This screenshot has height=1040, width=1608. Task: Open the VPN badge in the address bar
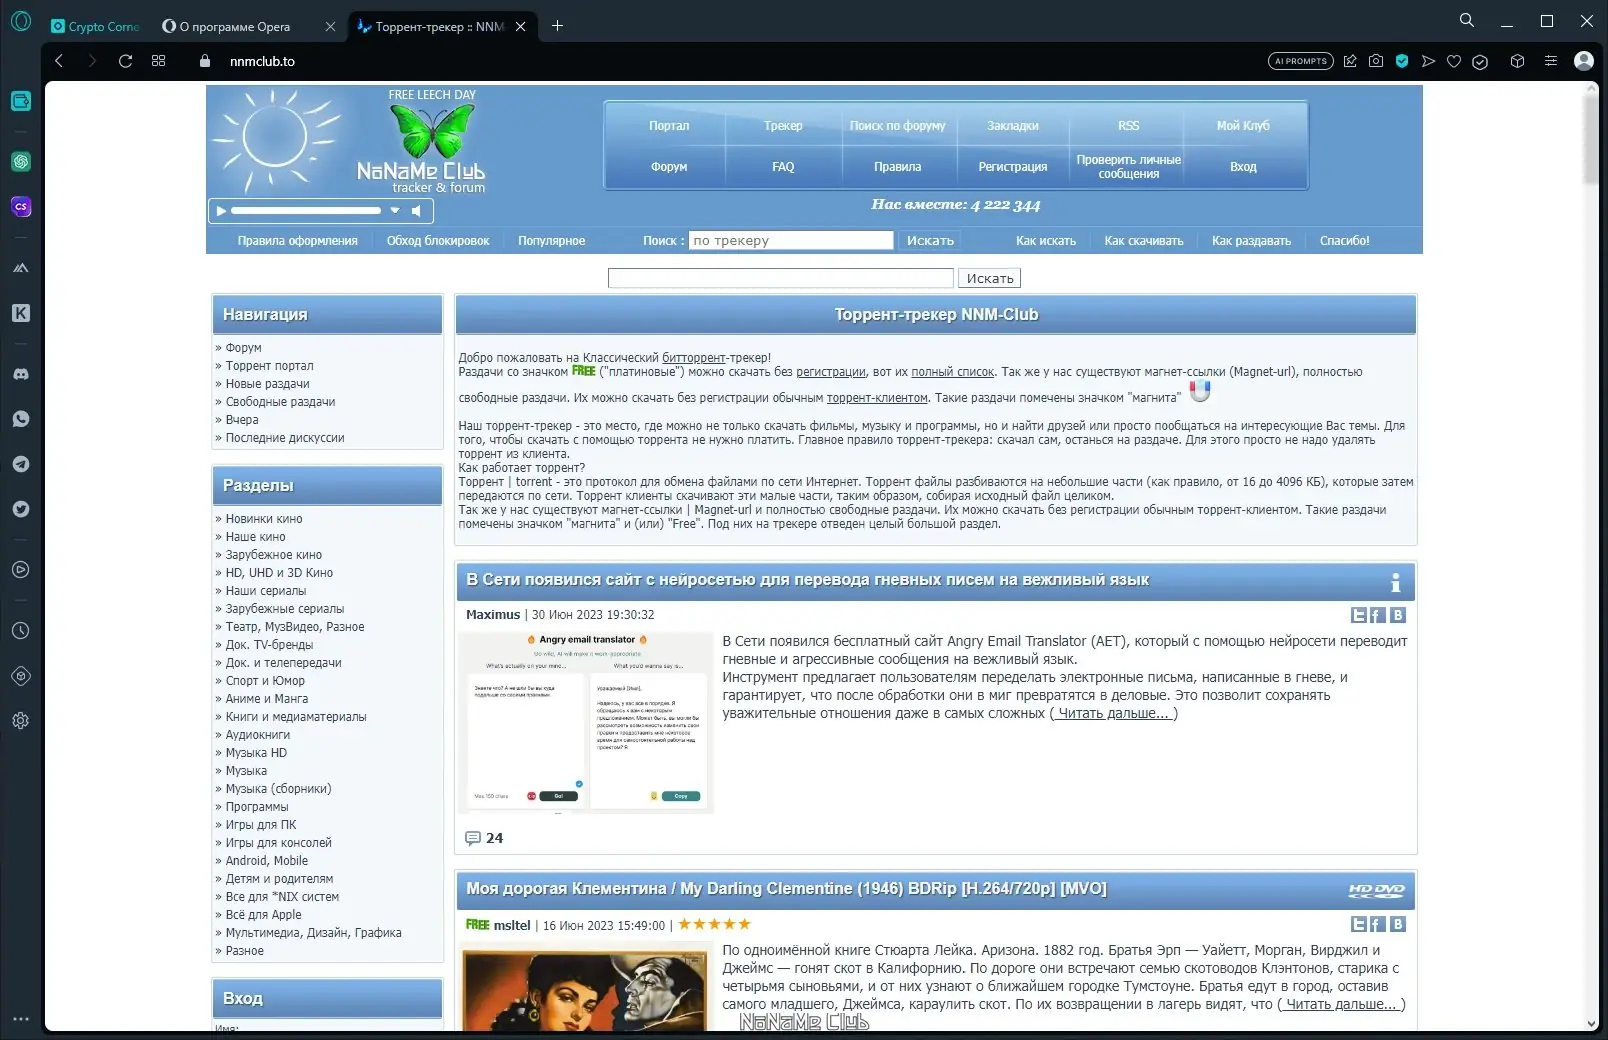point(1402,61)
